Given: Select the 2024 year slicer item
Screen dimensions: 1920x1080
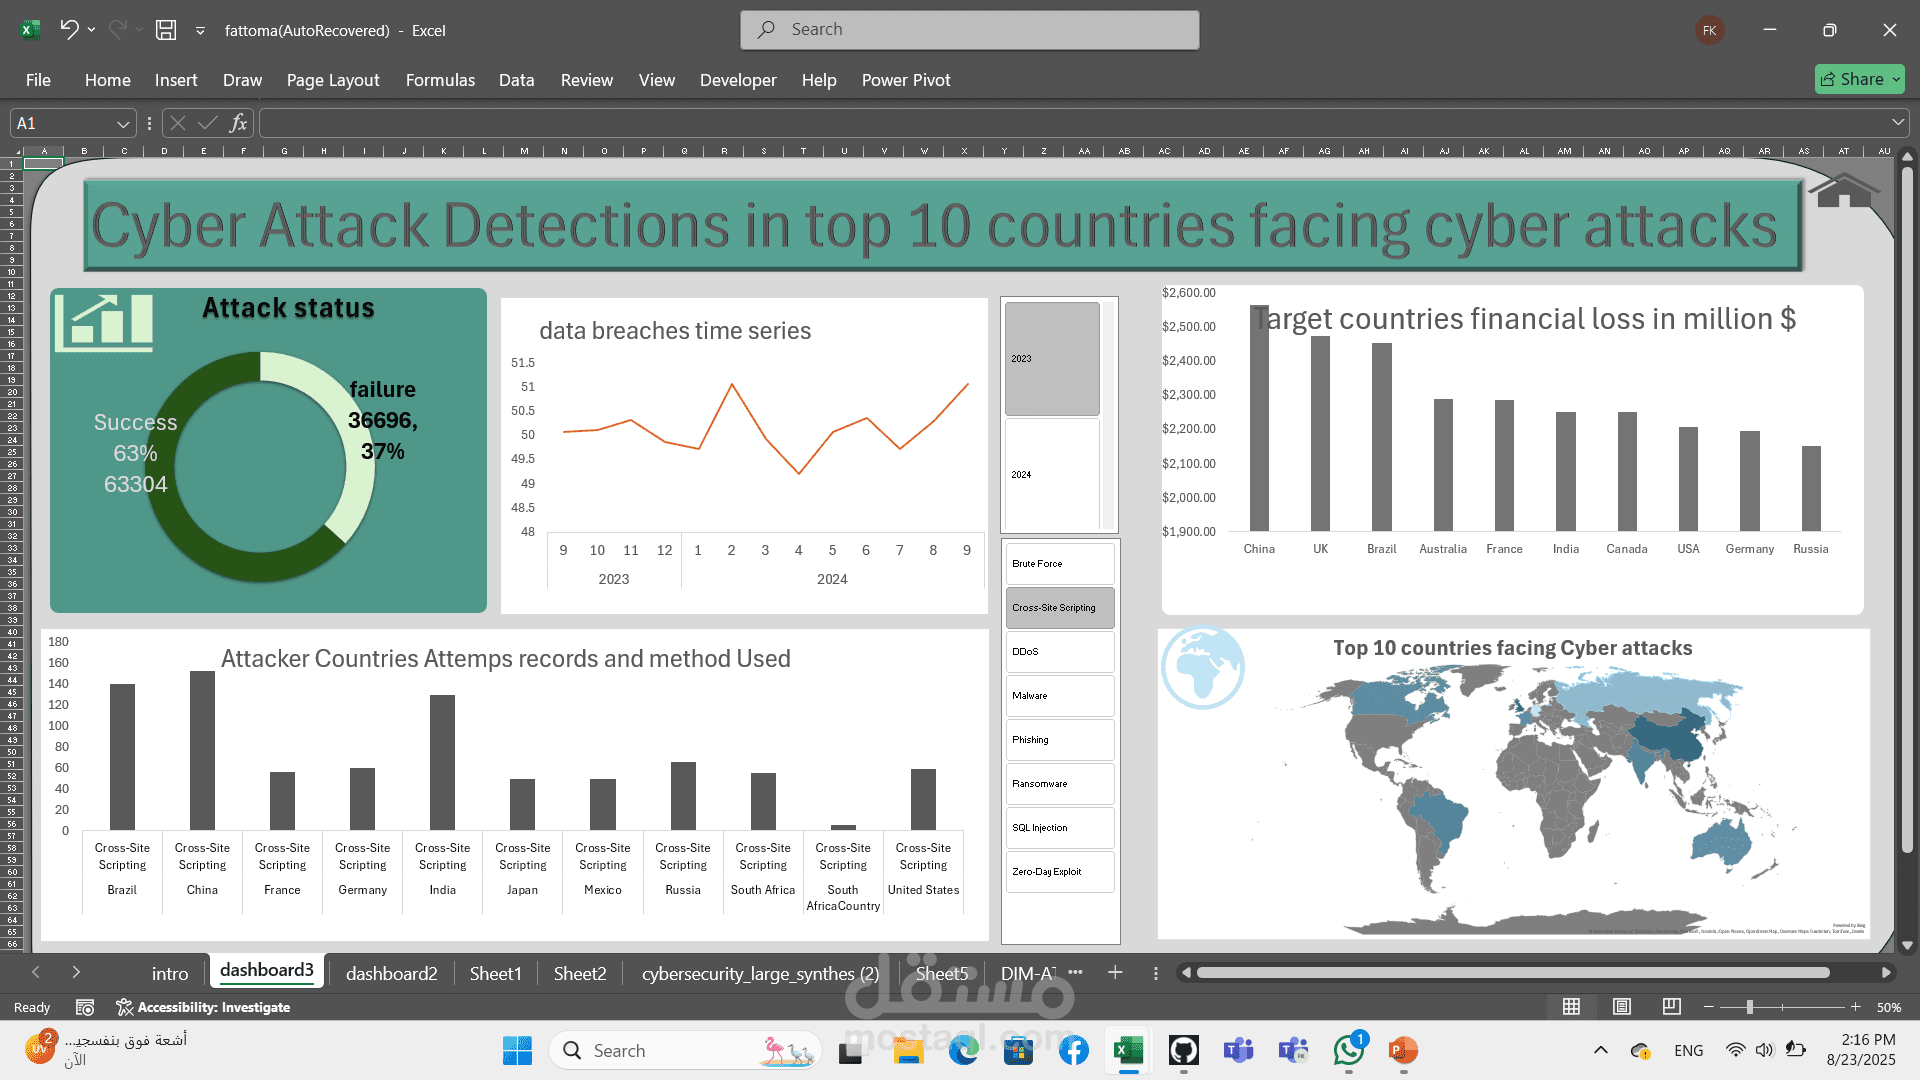Looking at the screenshot, I should [1052, 475].
